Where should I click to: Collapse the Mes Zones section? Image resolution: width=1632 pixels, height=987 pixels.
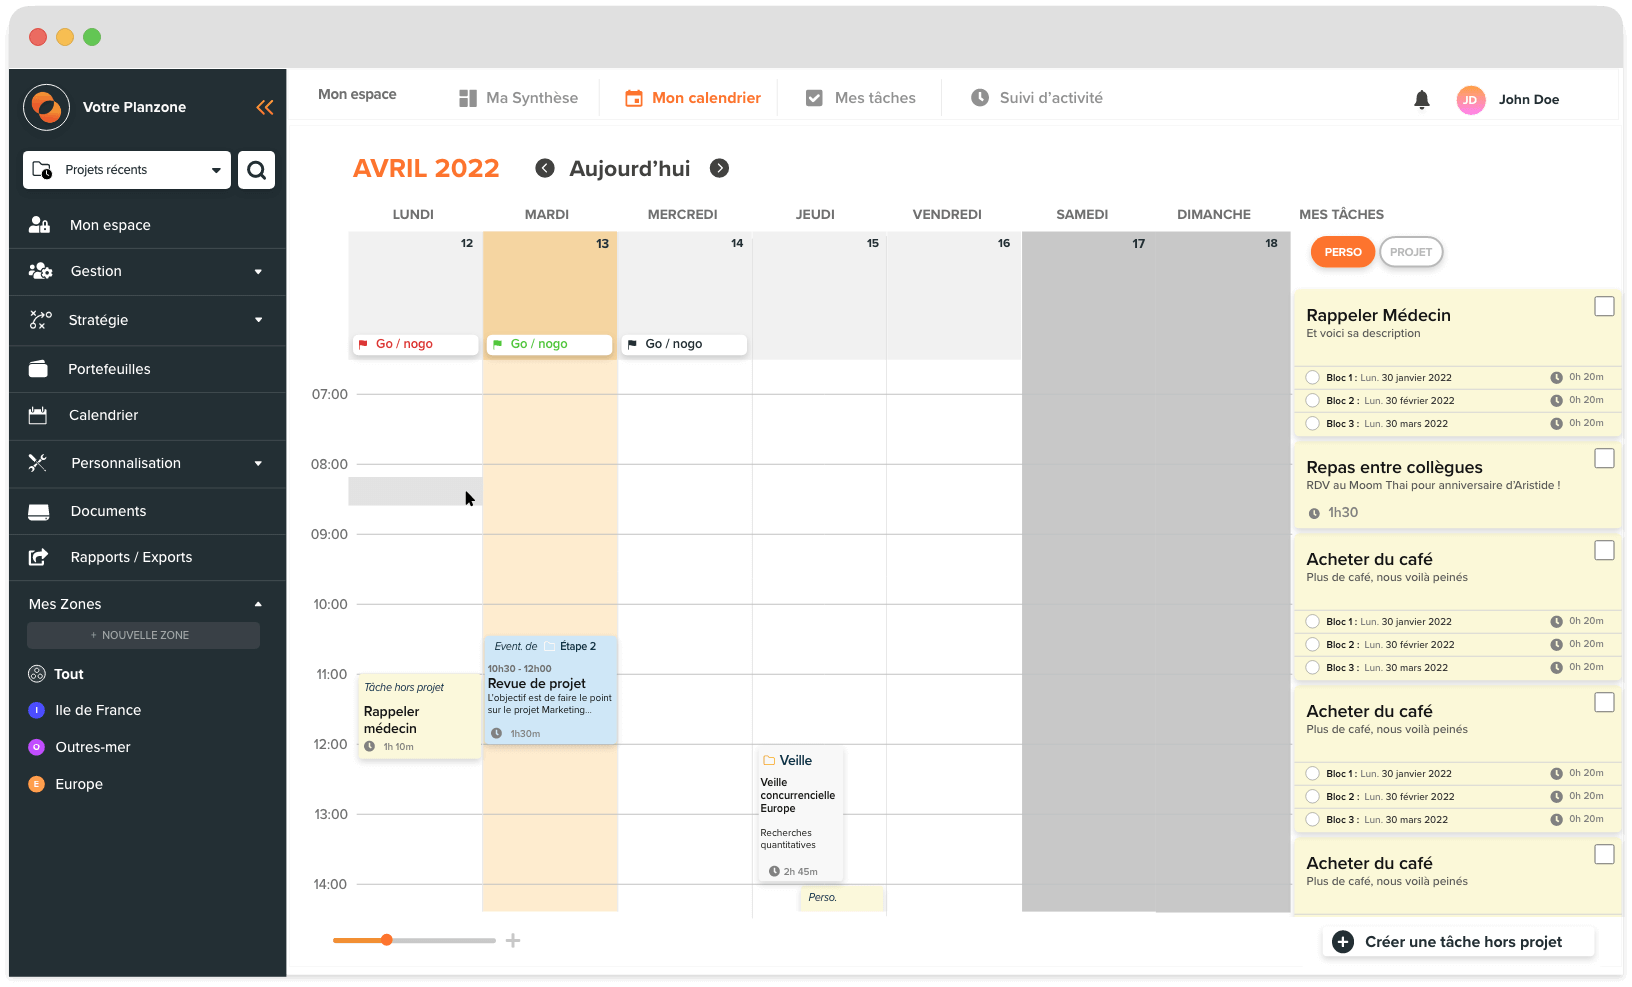tap(258, 604)
